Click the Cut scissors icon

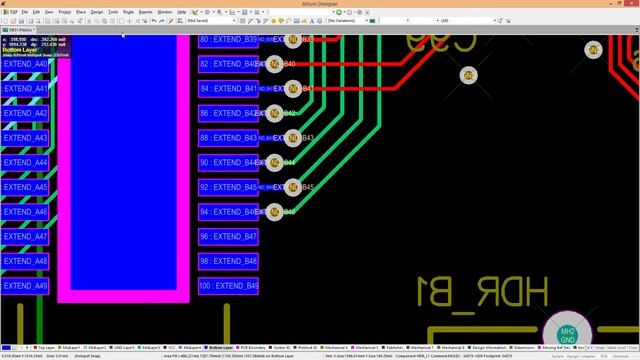click(x=89, y=20)
